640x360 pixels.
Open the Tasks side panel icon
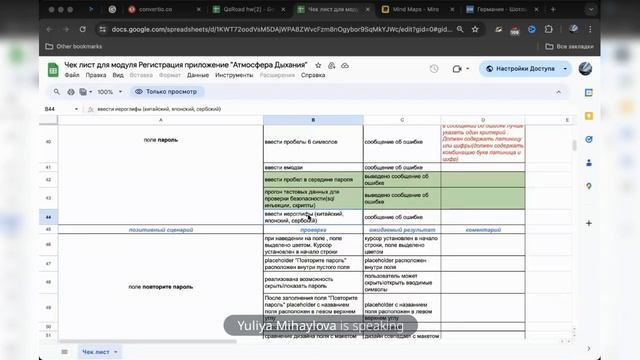coord(589,139)
